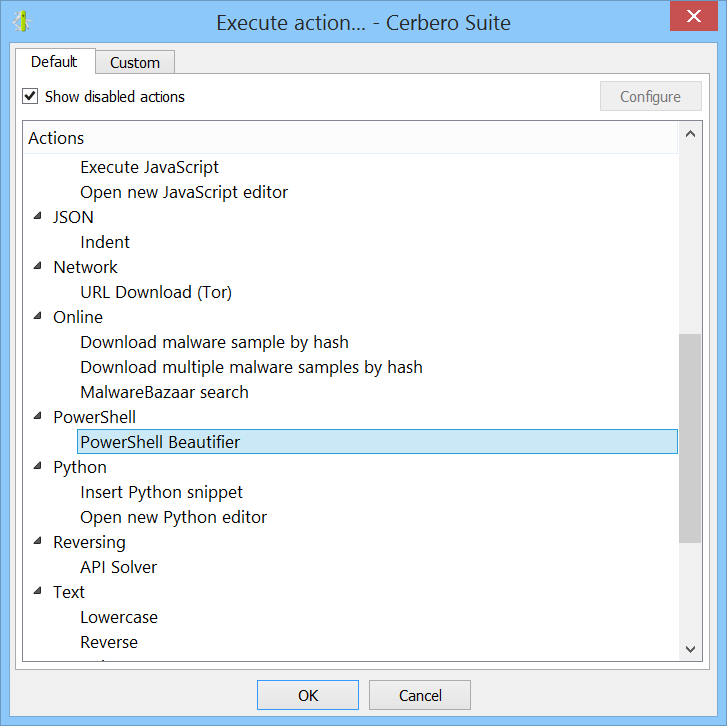The width and height of the screenshot is (727, 726).
Task: Click scrollbar track above the thumb
Action: 690,239
